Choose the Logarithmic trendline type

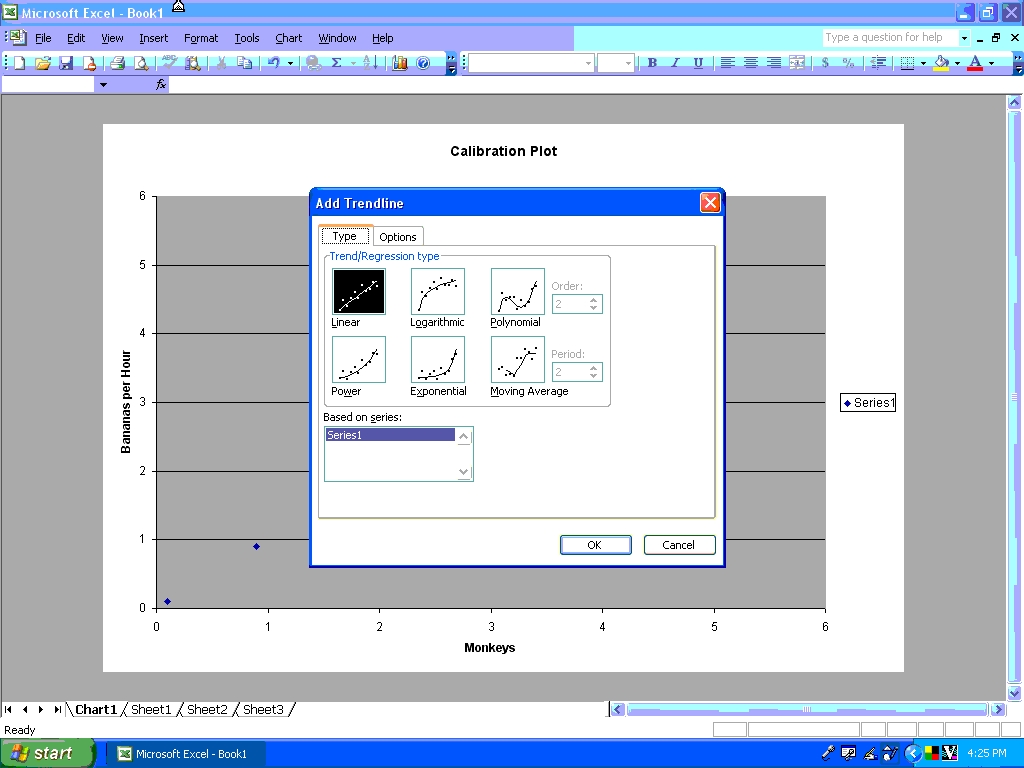click(437, 292)
